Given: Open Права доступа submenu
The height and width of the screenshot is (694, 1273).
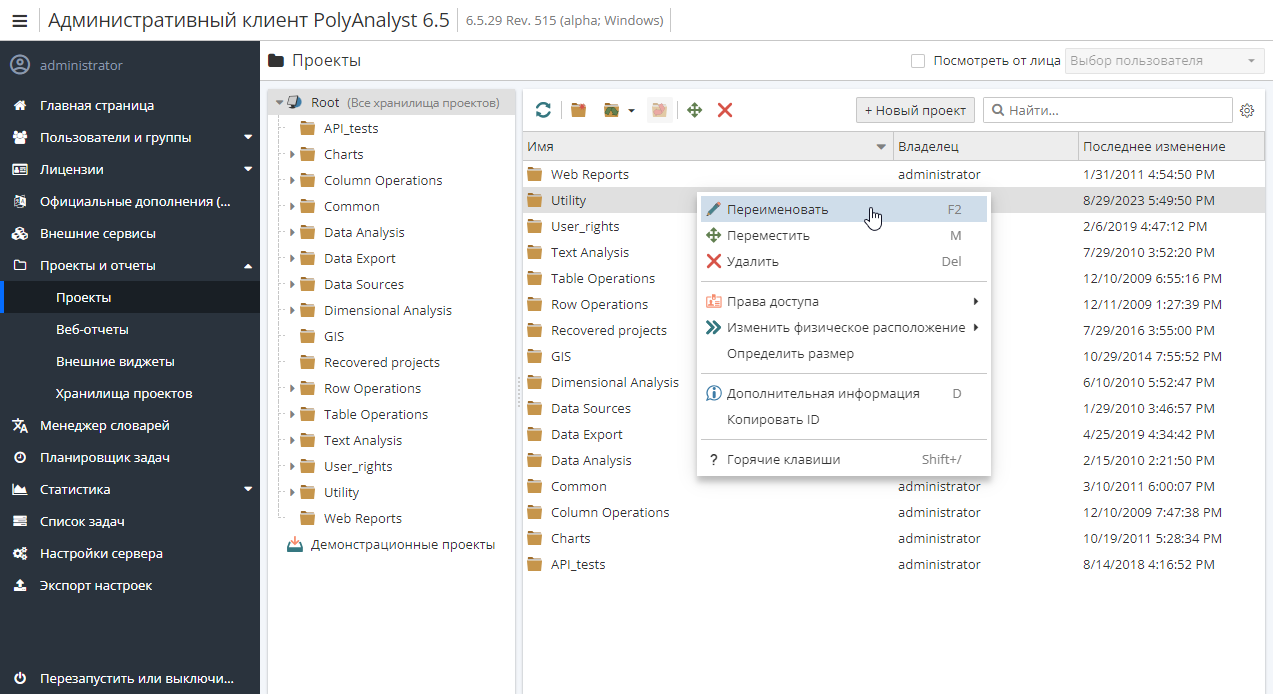Looking at the screenshot, I should click(844, 301).
